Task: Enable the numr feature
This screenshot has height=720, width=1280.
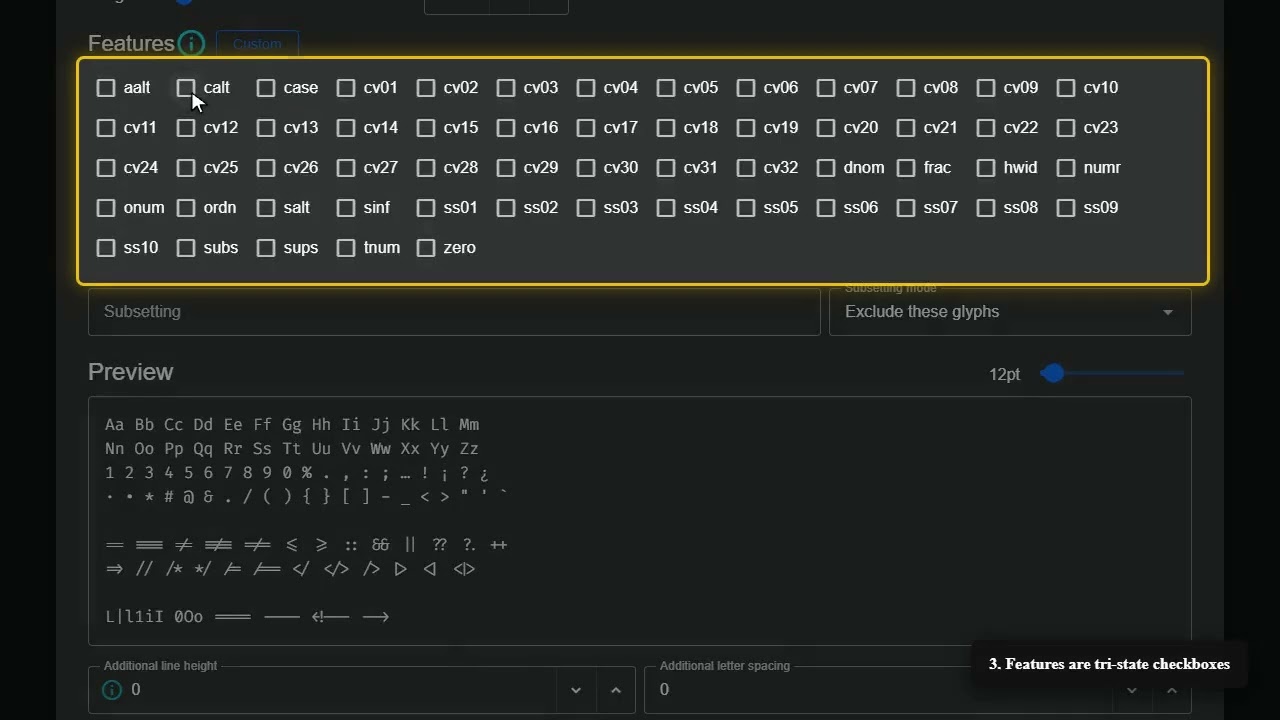Action: [x=1066, y=168]
